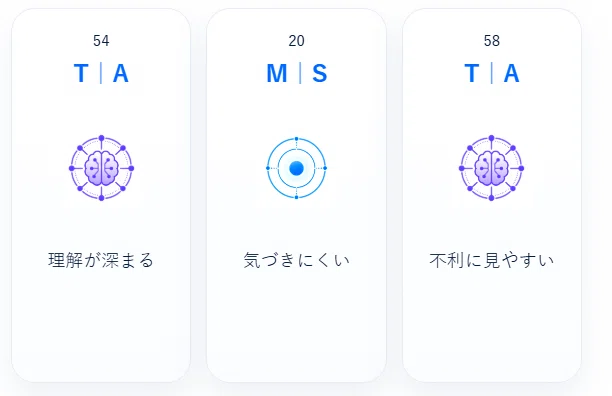
Task: Select the blank area below 気づきにくい
Action: [x=297, y=324]
